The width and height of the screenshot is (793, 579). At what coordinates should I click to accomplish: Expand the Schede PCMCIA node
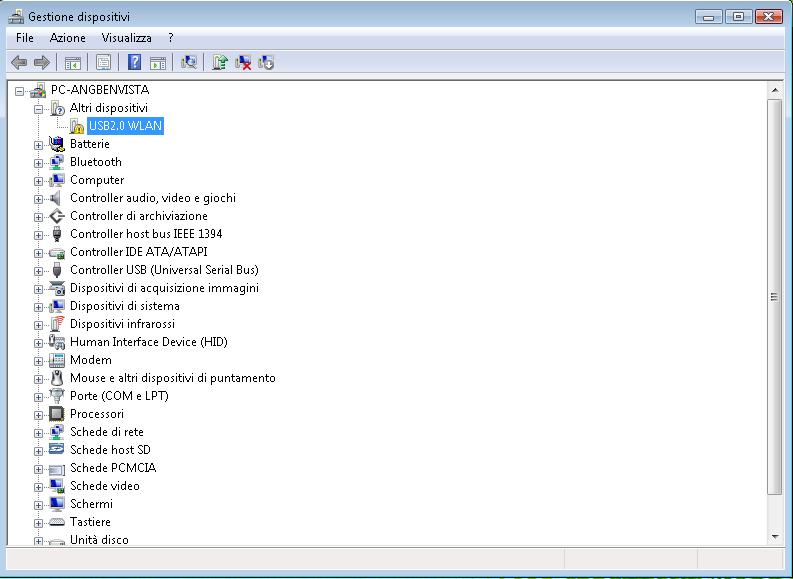click(38, 469)
